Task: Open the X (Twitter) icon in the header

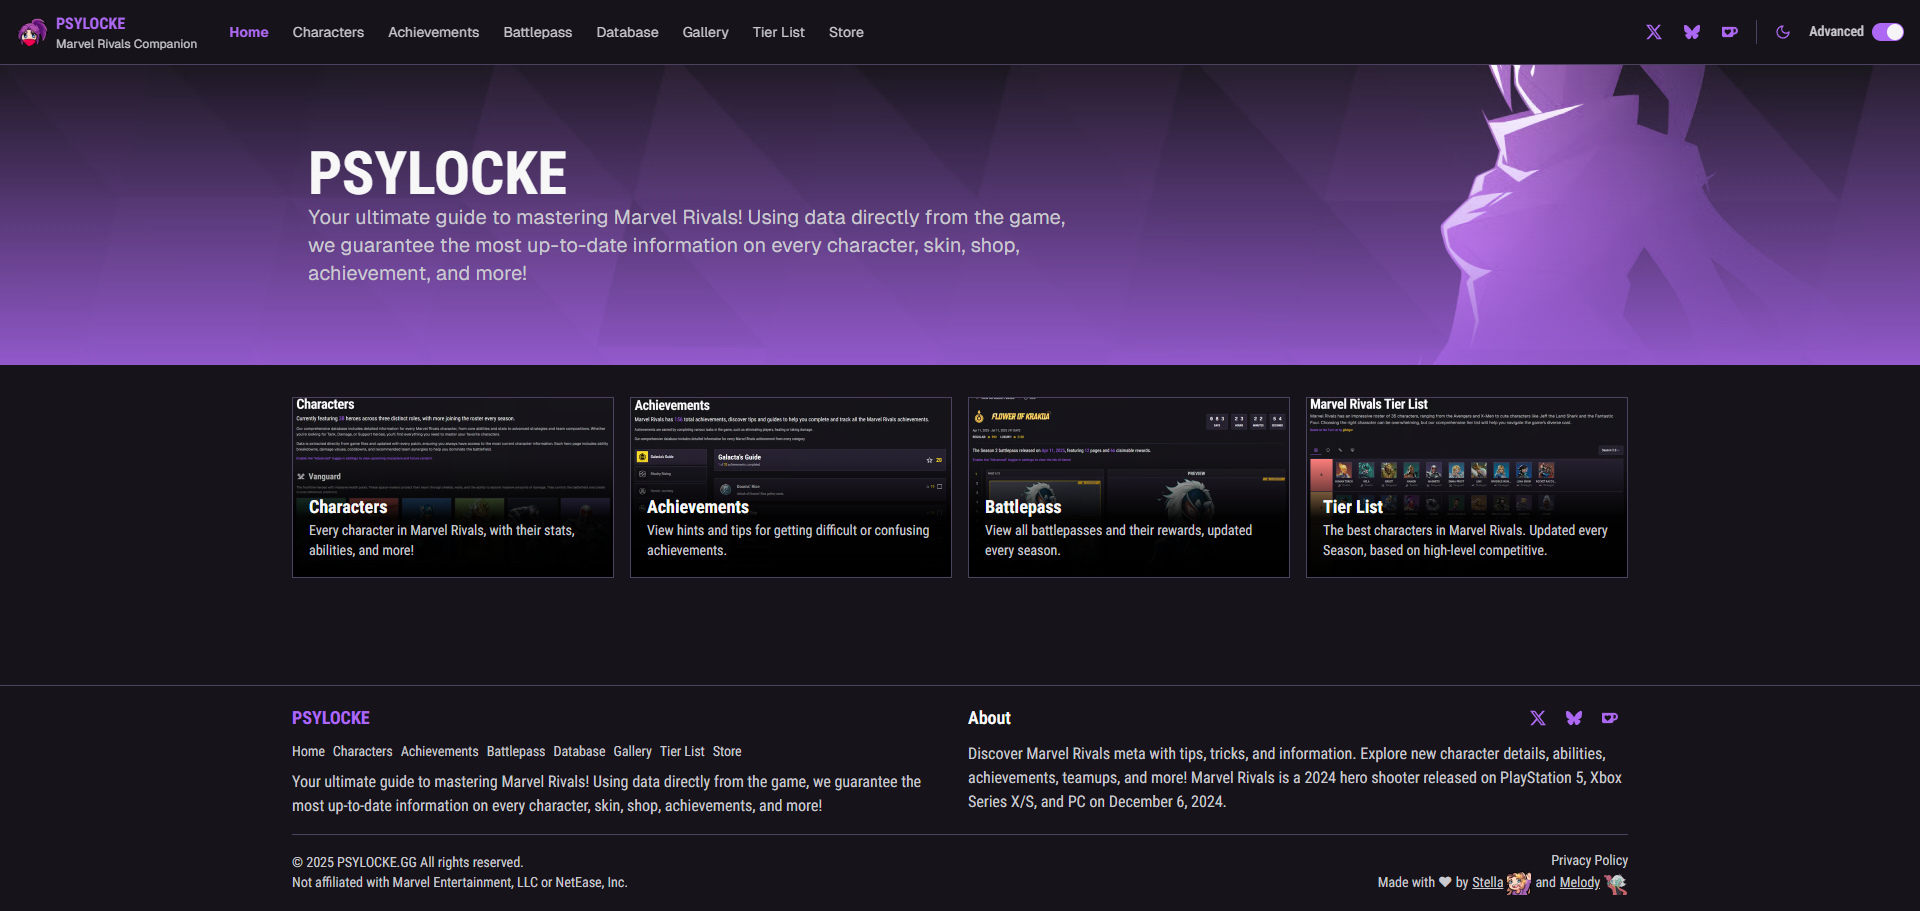Action: pyautogui.click(x=1654, y=32)
